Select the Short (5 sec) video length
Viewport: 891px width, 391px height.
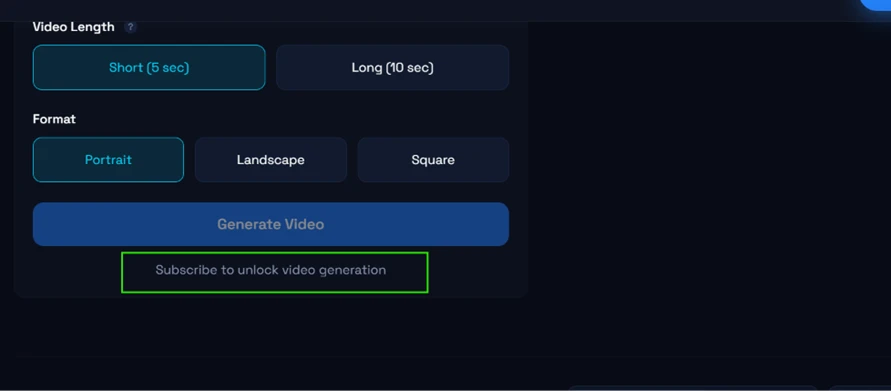[x=149, y=68]
